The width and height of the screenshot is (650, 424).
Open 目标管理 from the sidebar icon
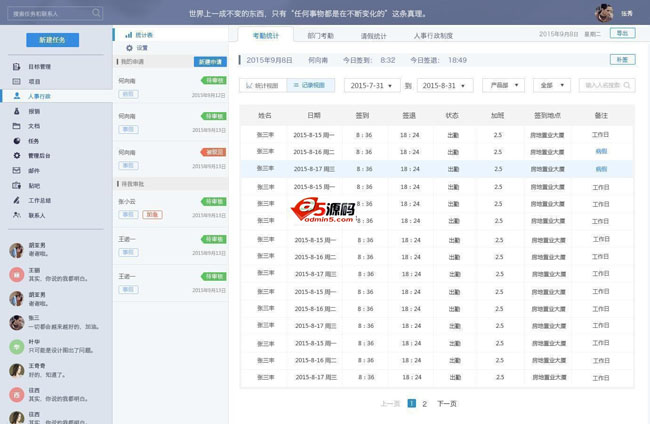pyautogui.click(x=16, y=67)
